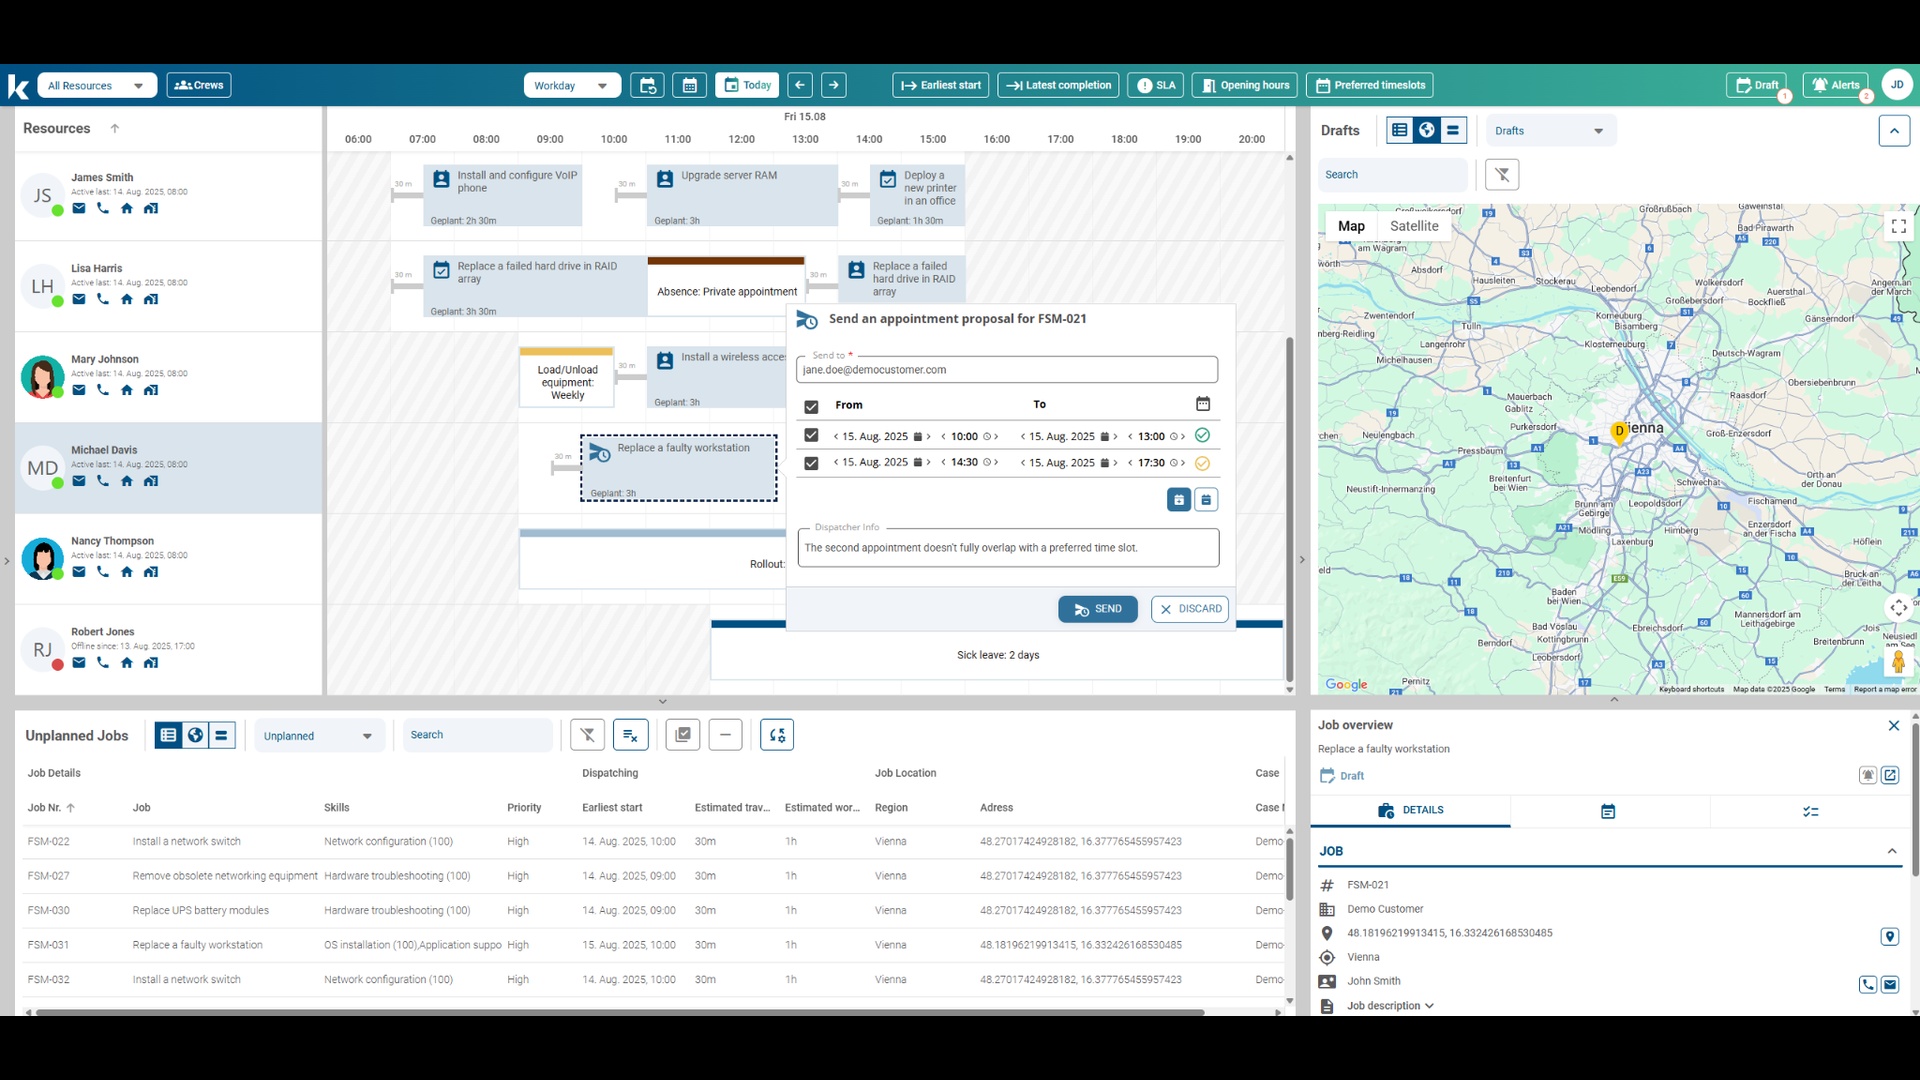Image resolution: width=1920 pixels, height=1080 pixels.
Task: Click the phone icon next to John Smith
Action: click(x=1867, y=984)
